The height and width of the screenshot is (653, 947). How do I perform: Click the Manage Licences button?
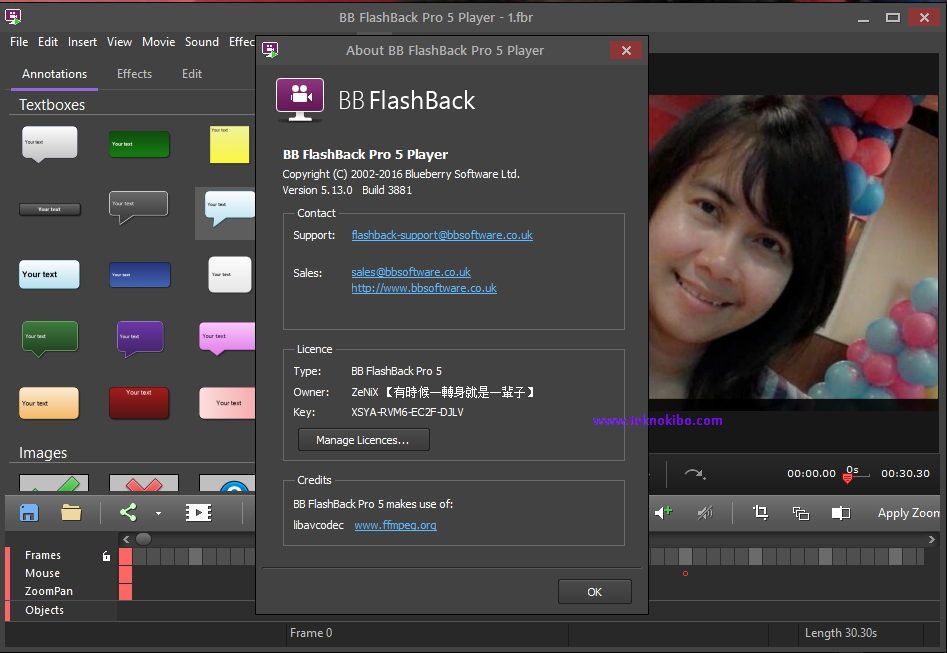coord(364,440)
